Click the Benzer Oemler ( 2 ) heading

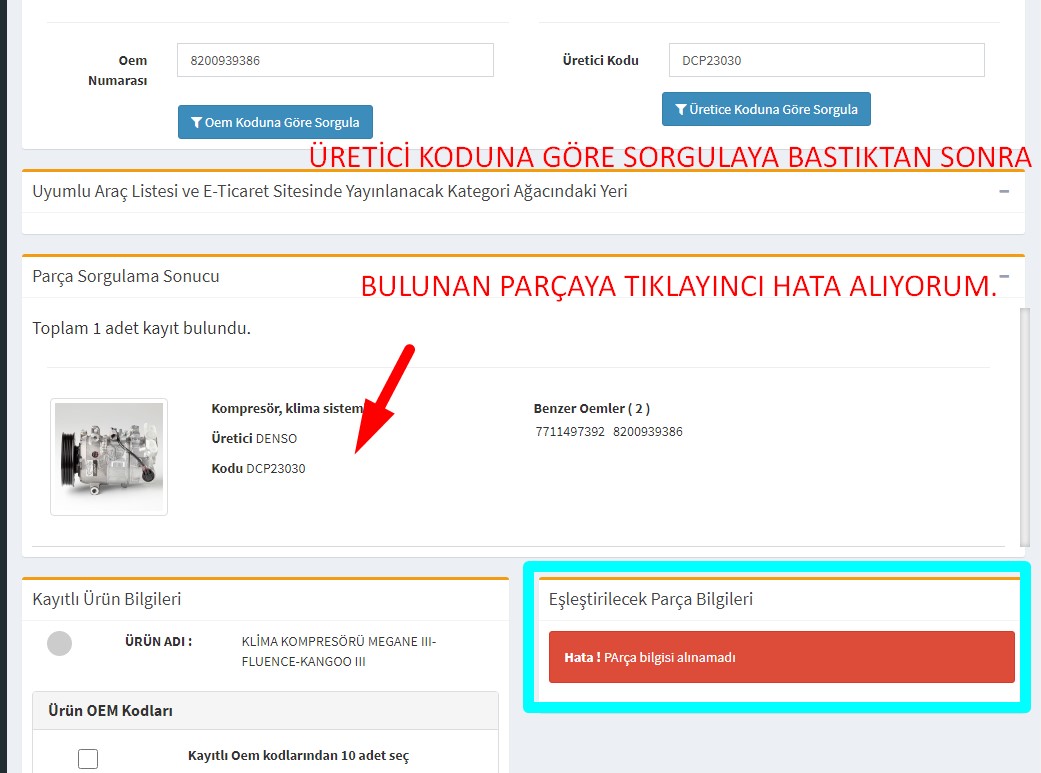pyautogui.click(x=592, y=408)
